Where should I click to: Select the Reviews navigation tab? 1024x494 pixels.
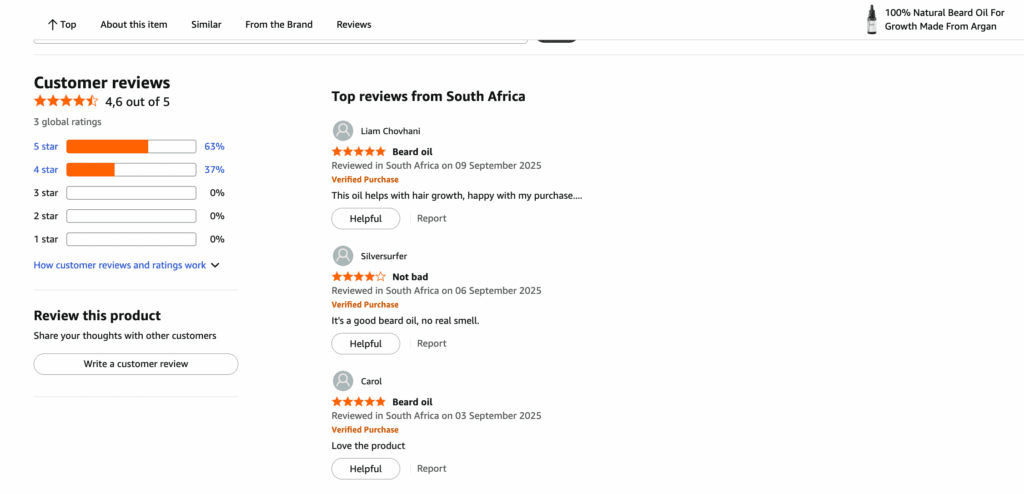[x=354, y=24]
